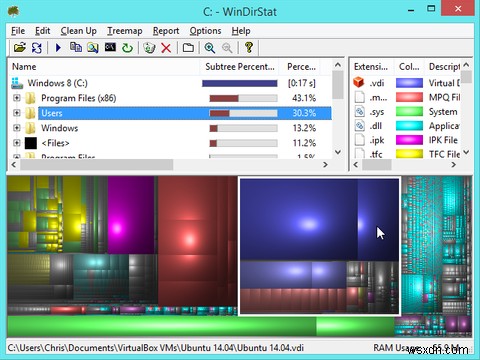Click the Explorer Here toolbar icon
This screenshot has width=480, height=360.
93,48
